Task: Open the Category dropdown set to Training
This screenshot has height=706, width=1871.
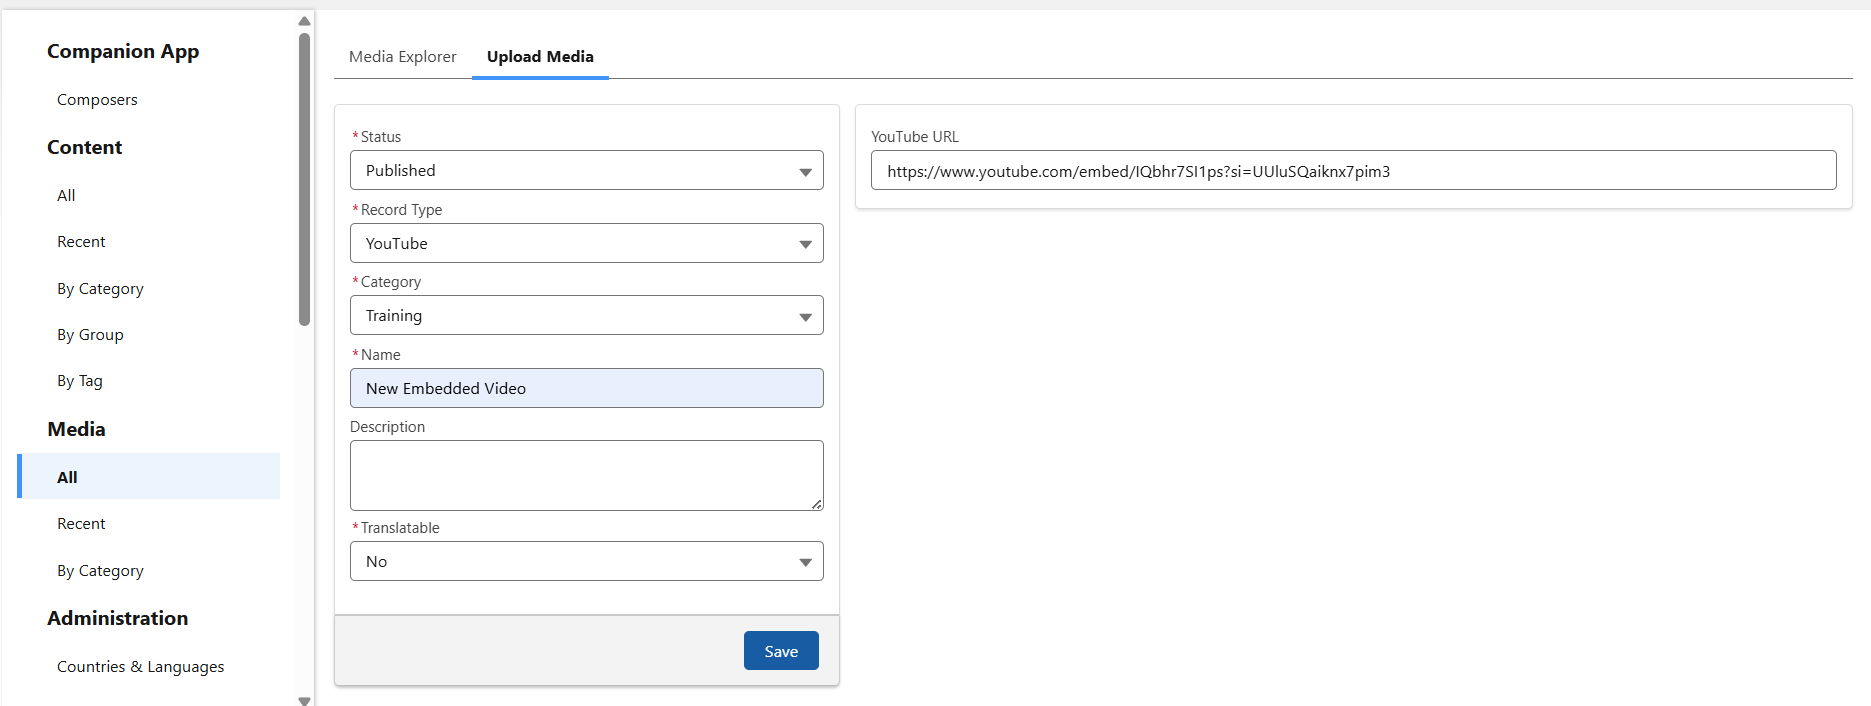Action: [x=586, y=315]
